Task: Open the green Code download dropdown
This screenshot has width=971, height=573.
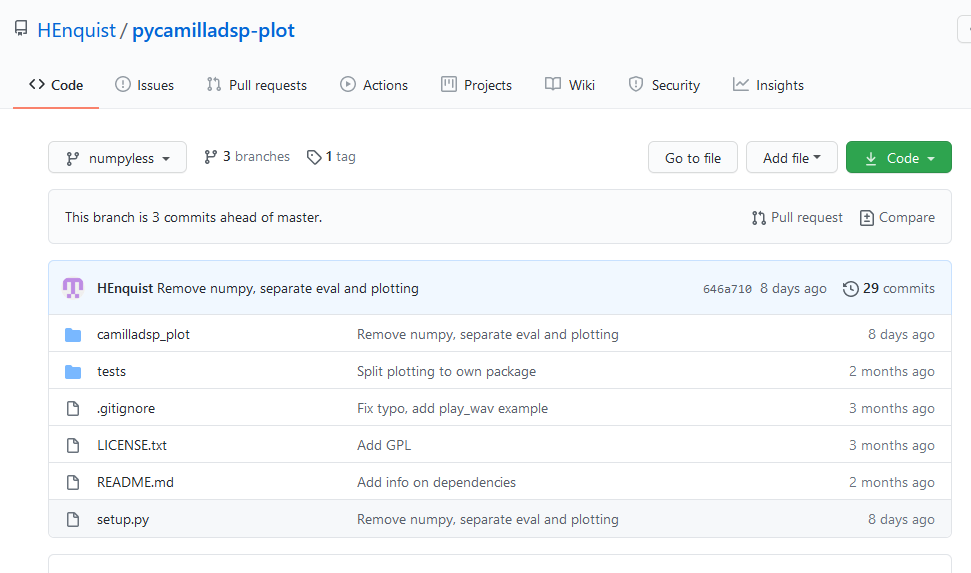Action: (899, 157)
